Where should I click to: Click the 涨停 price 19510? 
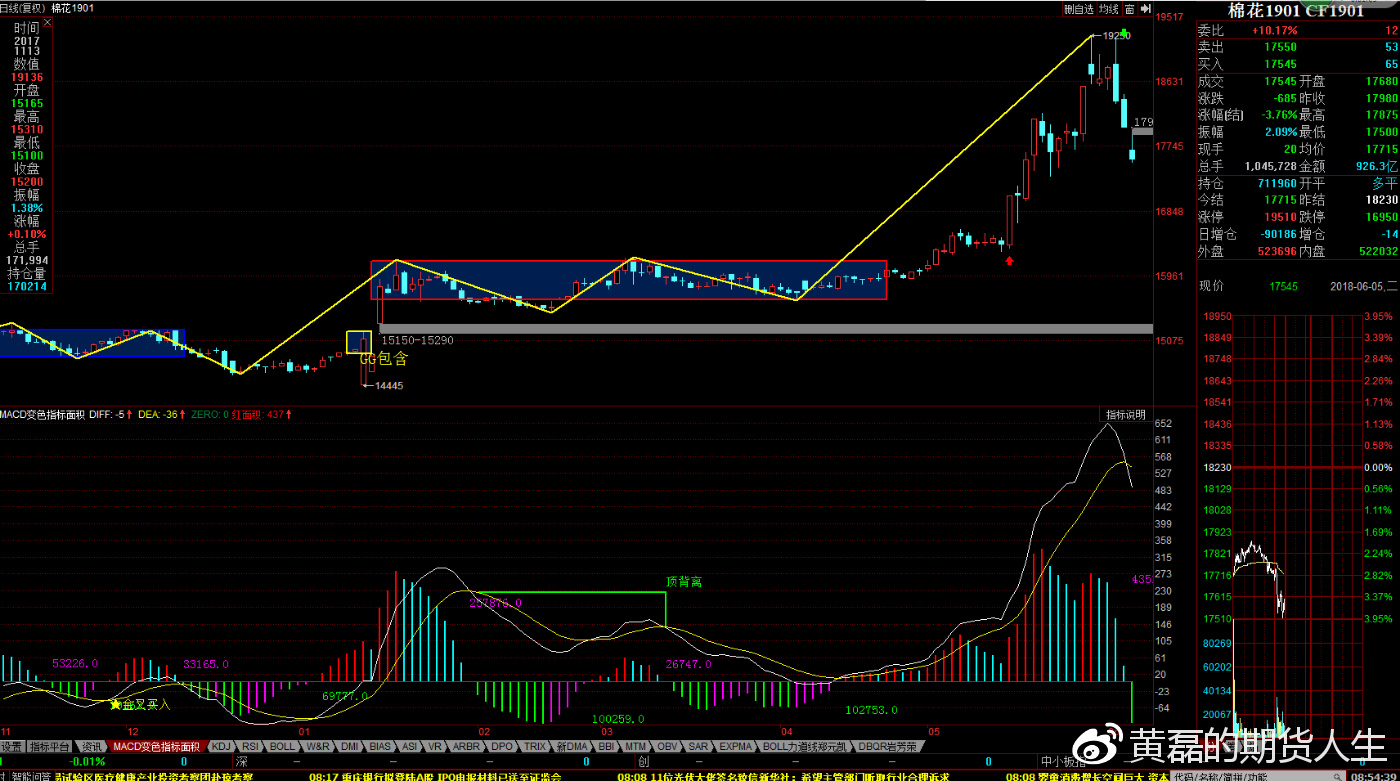1280,217
